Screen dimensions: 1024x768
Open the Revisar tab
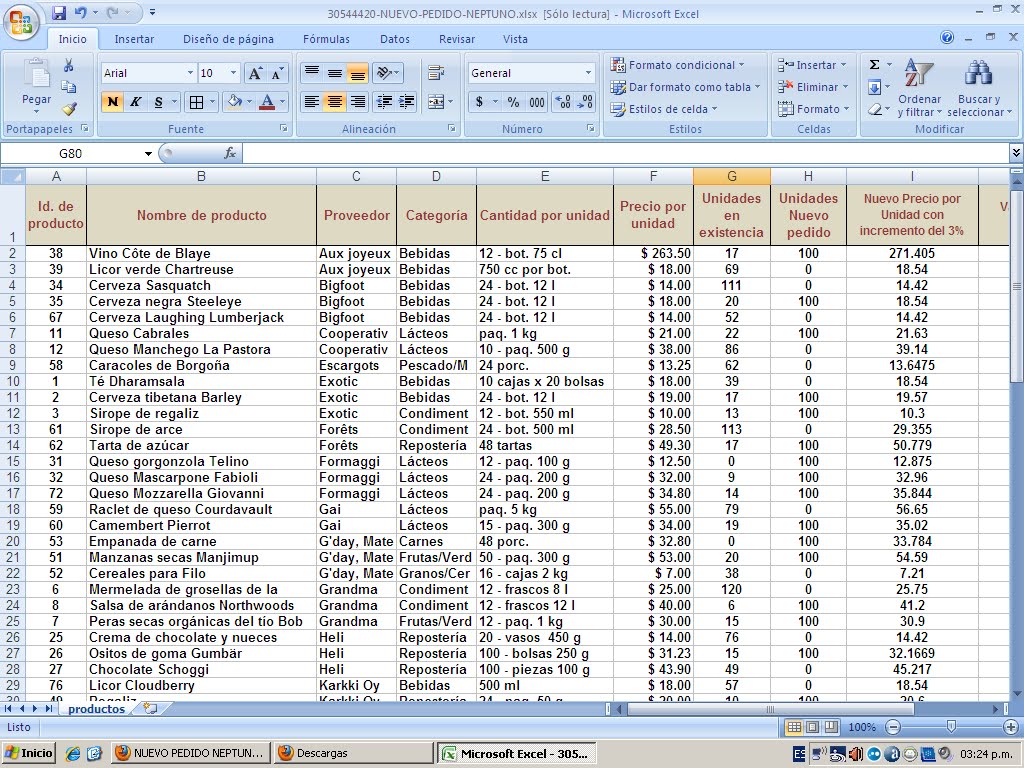[456, 39]
